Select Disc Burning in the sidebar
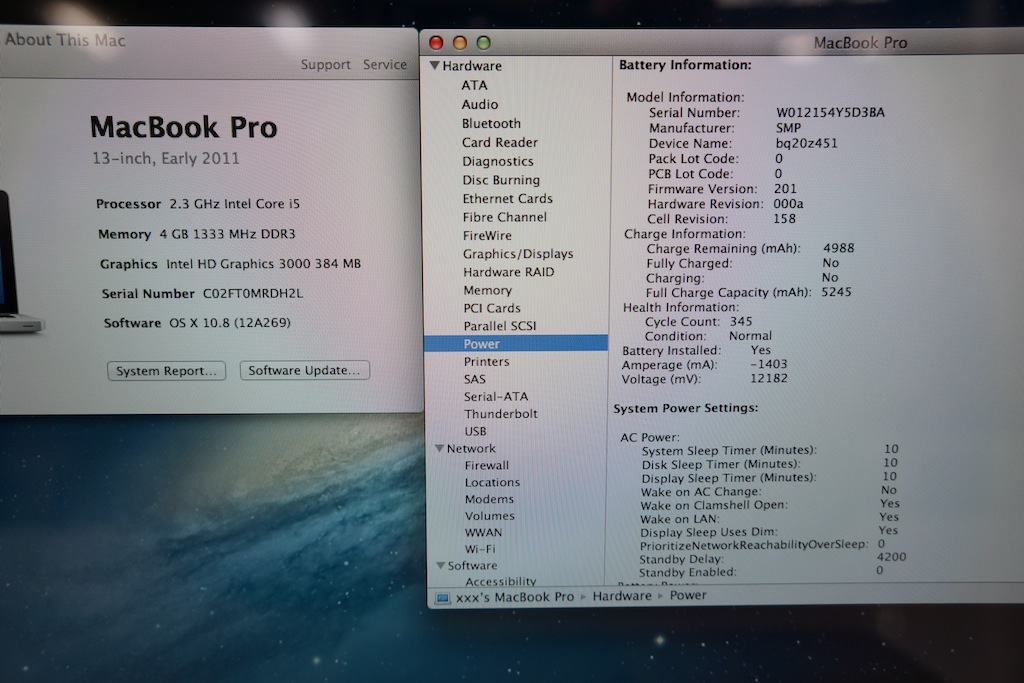 click(501, 180)
